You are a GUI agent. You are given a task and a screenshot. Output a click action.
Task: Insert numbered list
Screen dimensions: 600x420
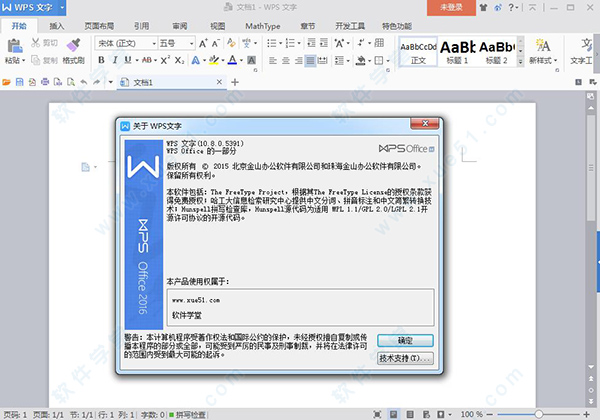(290, 43)
